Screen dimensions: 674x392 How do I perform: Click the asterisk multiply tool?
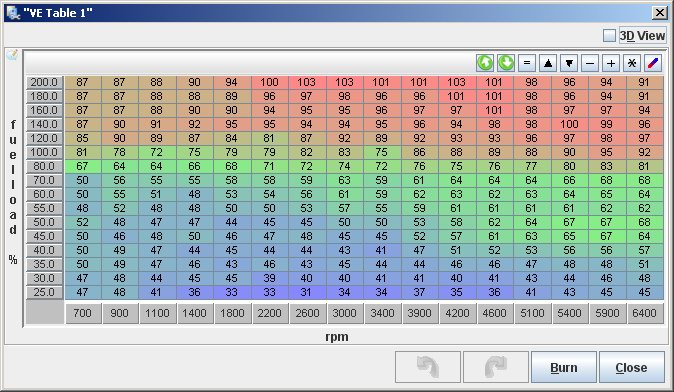click(x=632, y=63)
